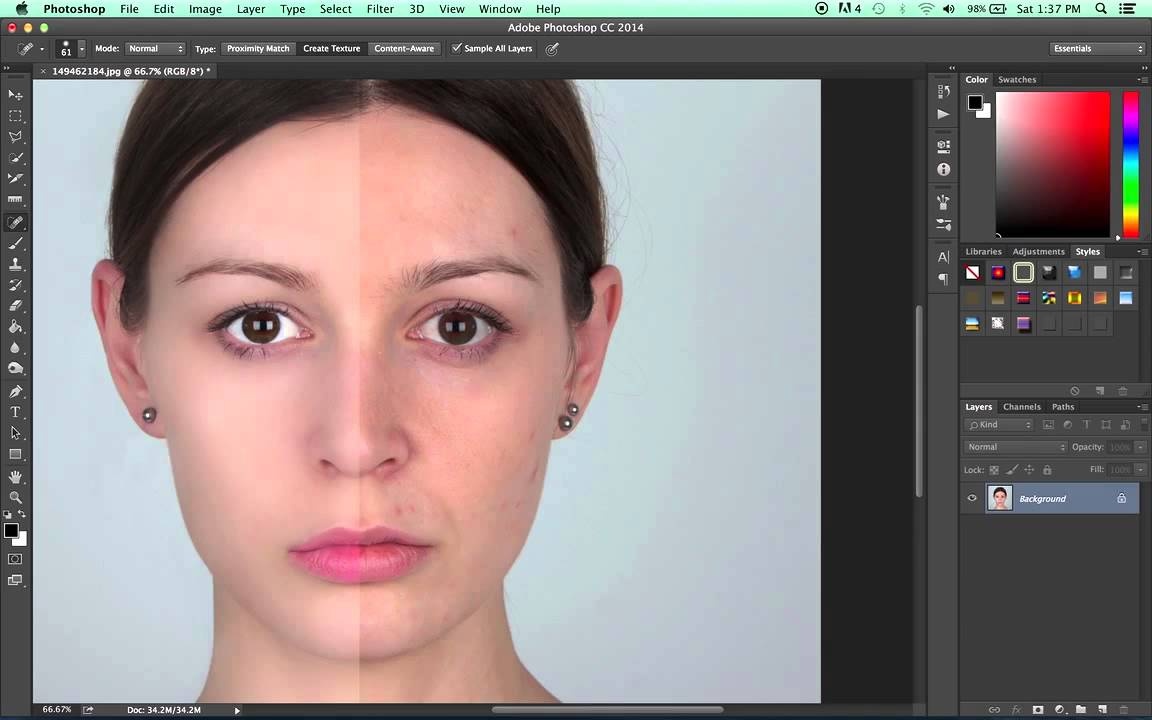Toggle the Sample All Layers checkbox
This screenshot has width=1152, height=720.
tap(457, 48)
